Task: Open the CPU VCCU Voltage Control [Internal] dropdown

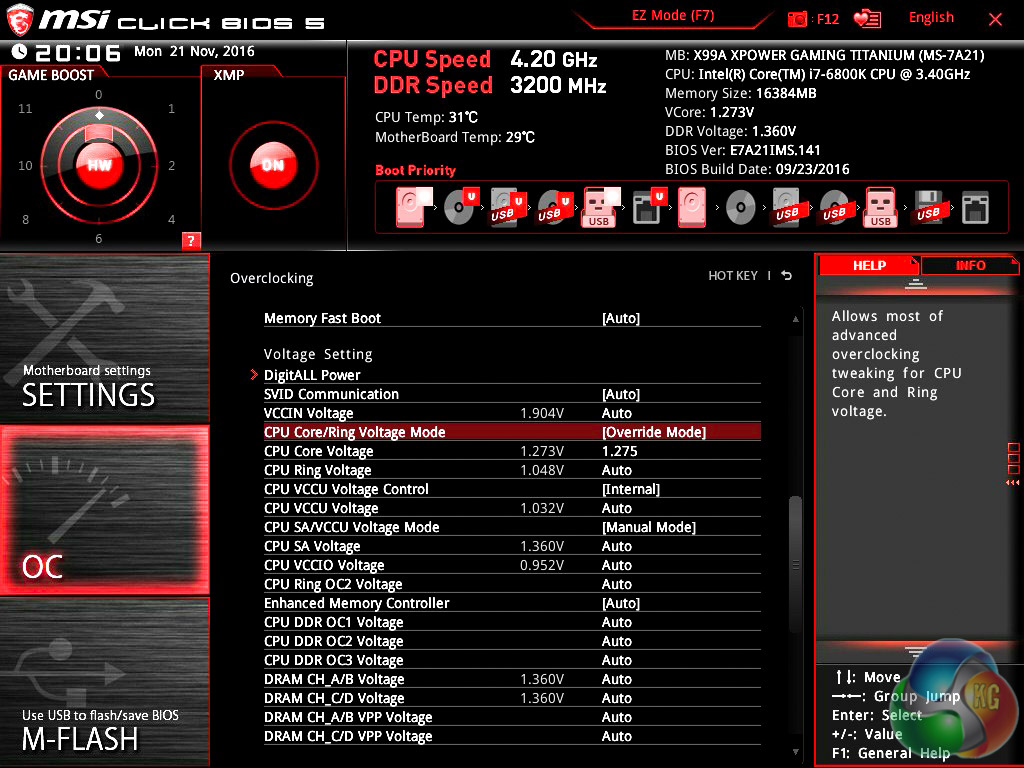Action: coord(631,488)
